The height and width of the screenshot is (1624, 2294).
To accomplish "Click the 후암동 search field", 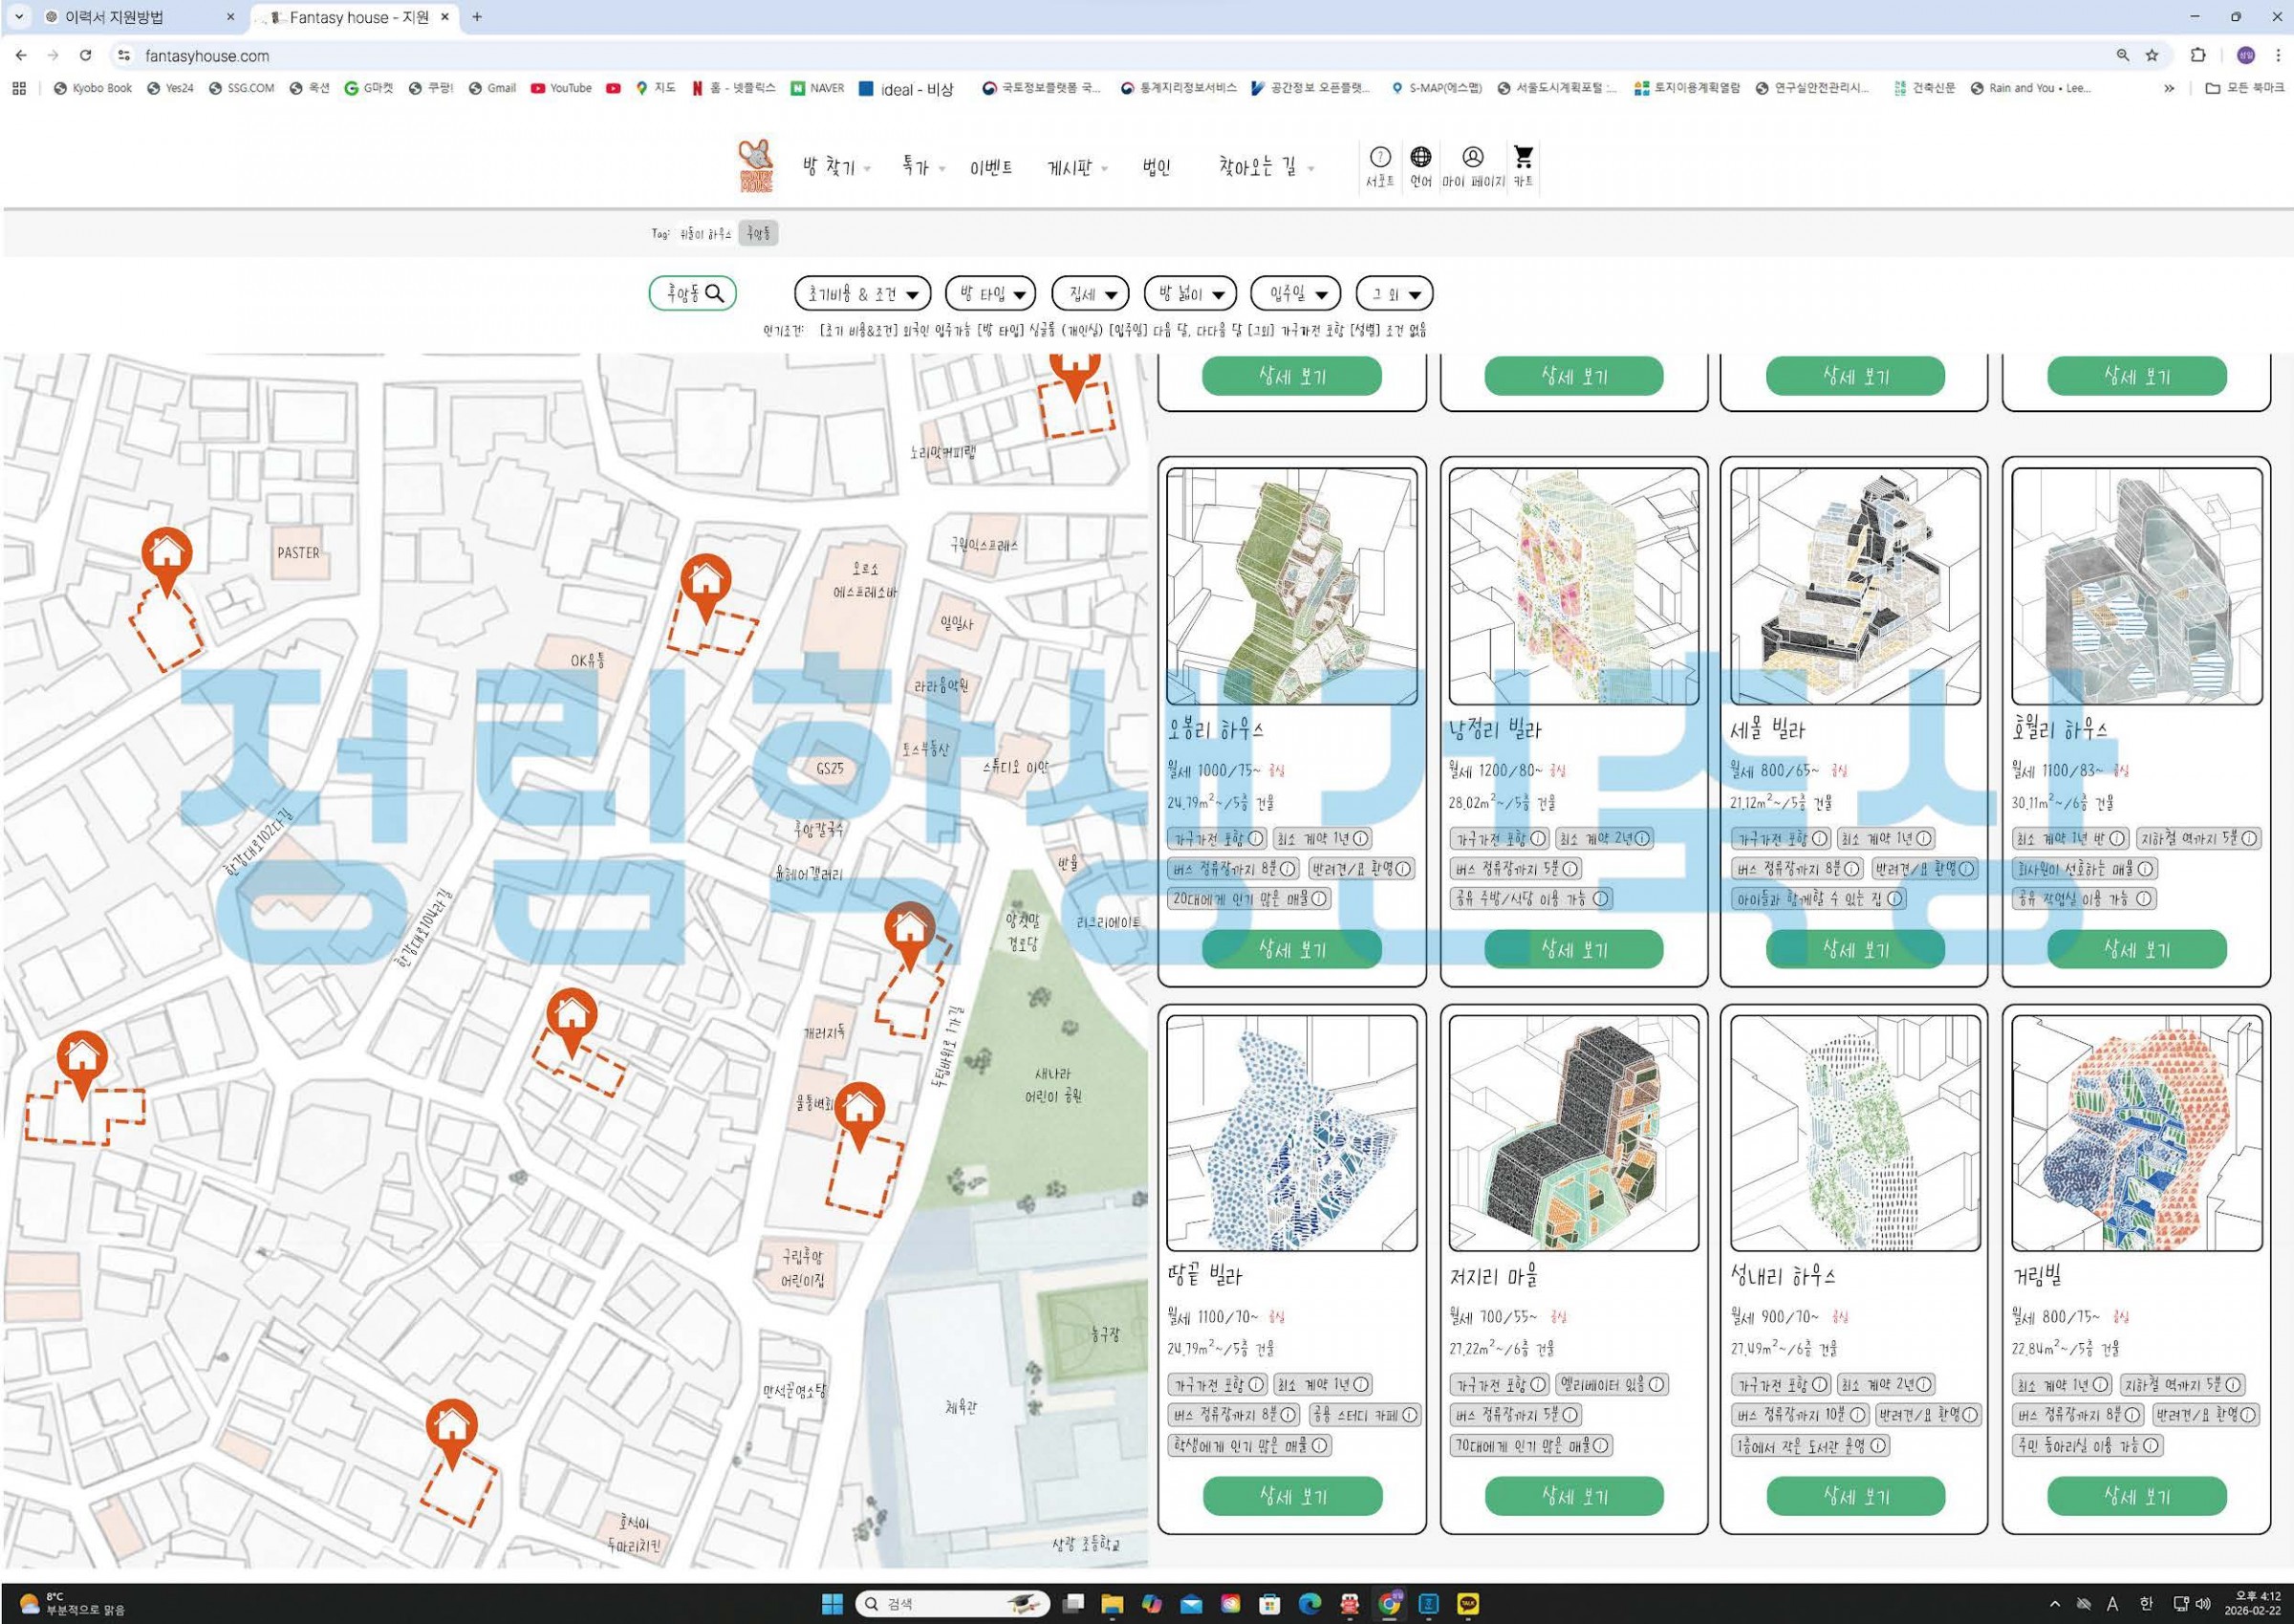I will 692,294.
